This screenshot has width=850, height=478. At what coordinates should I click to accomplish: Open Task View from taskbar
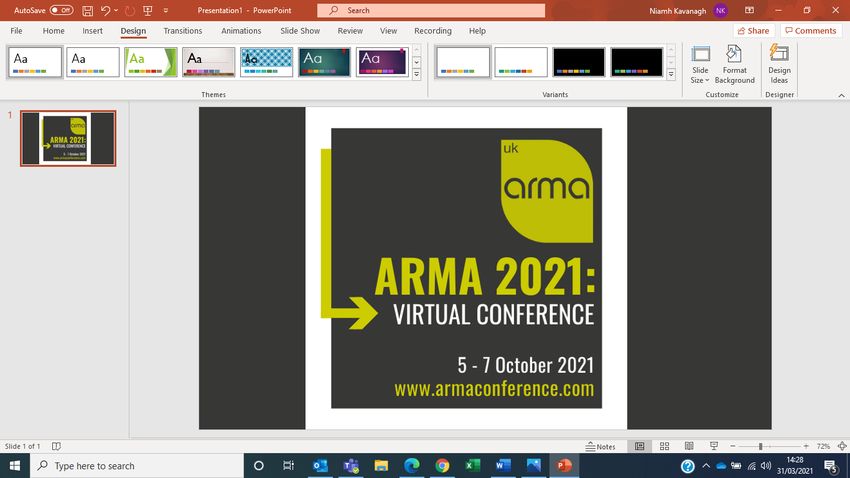pos(288,466)
